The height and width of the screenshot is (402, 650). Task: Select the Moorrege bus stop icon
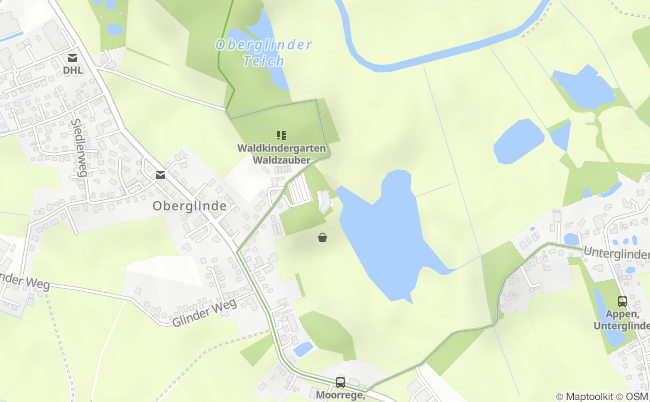[340, 383]
